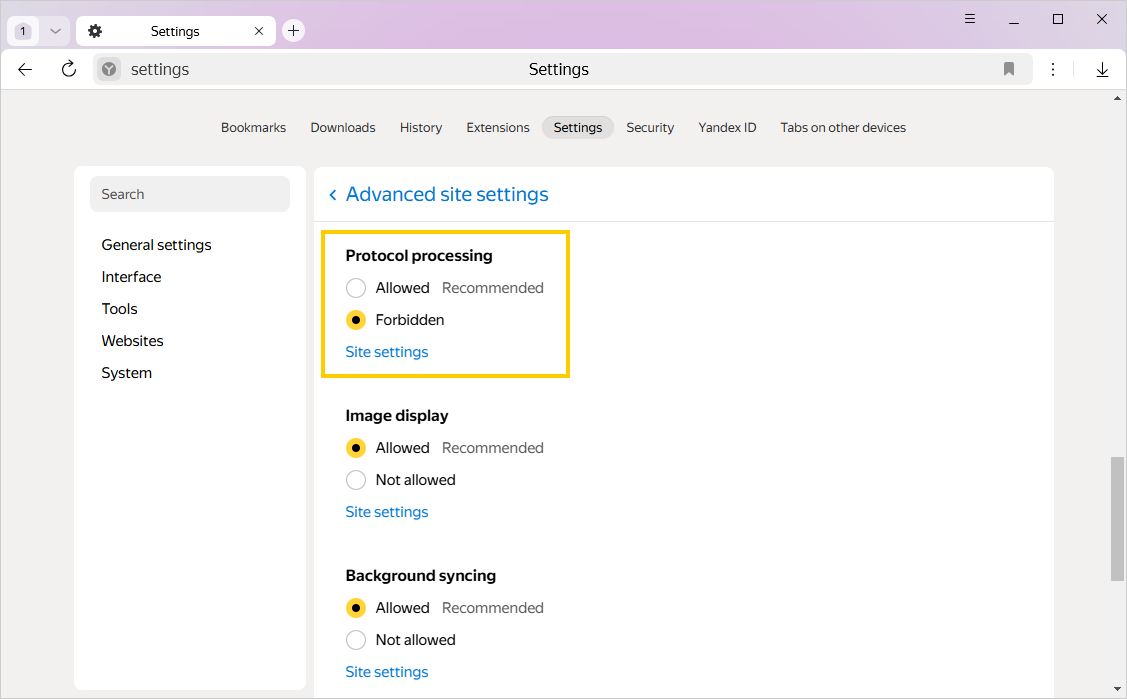The height and width of the screenshot is (699, 1127).
Task: Switch to the Extensions tab
Action: click(497, 127)
